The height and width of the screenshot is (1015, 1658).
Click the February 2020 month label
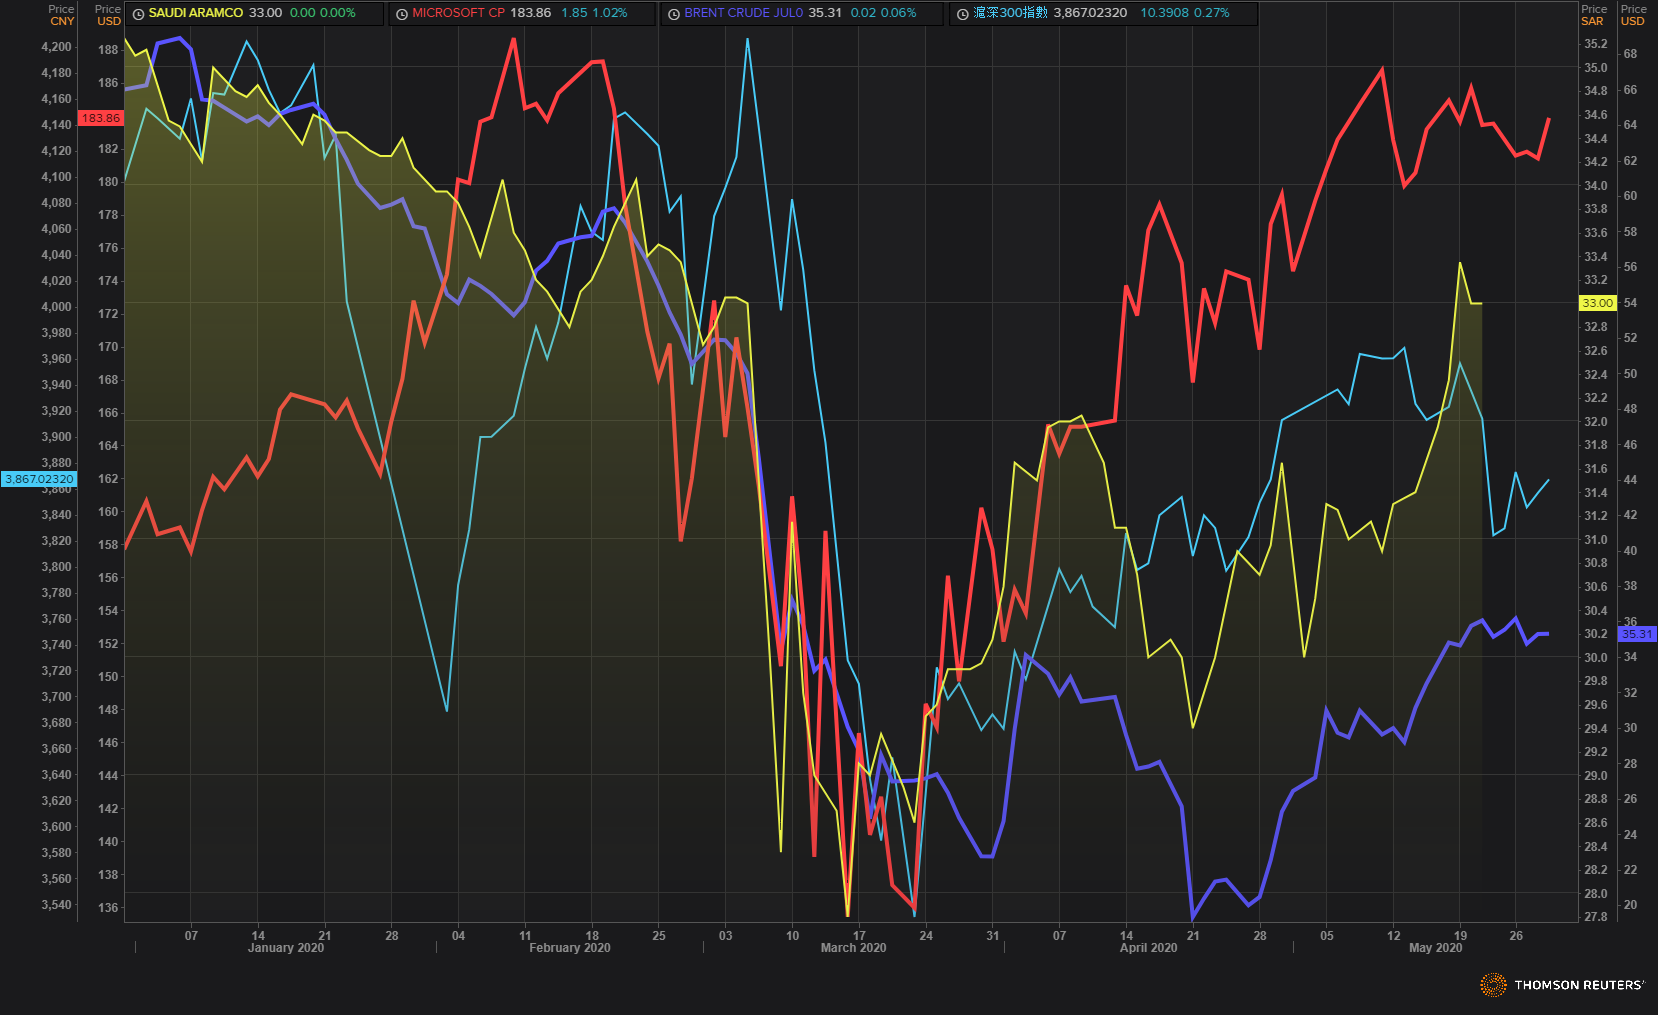point(569,948)
